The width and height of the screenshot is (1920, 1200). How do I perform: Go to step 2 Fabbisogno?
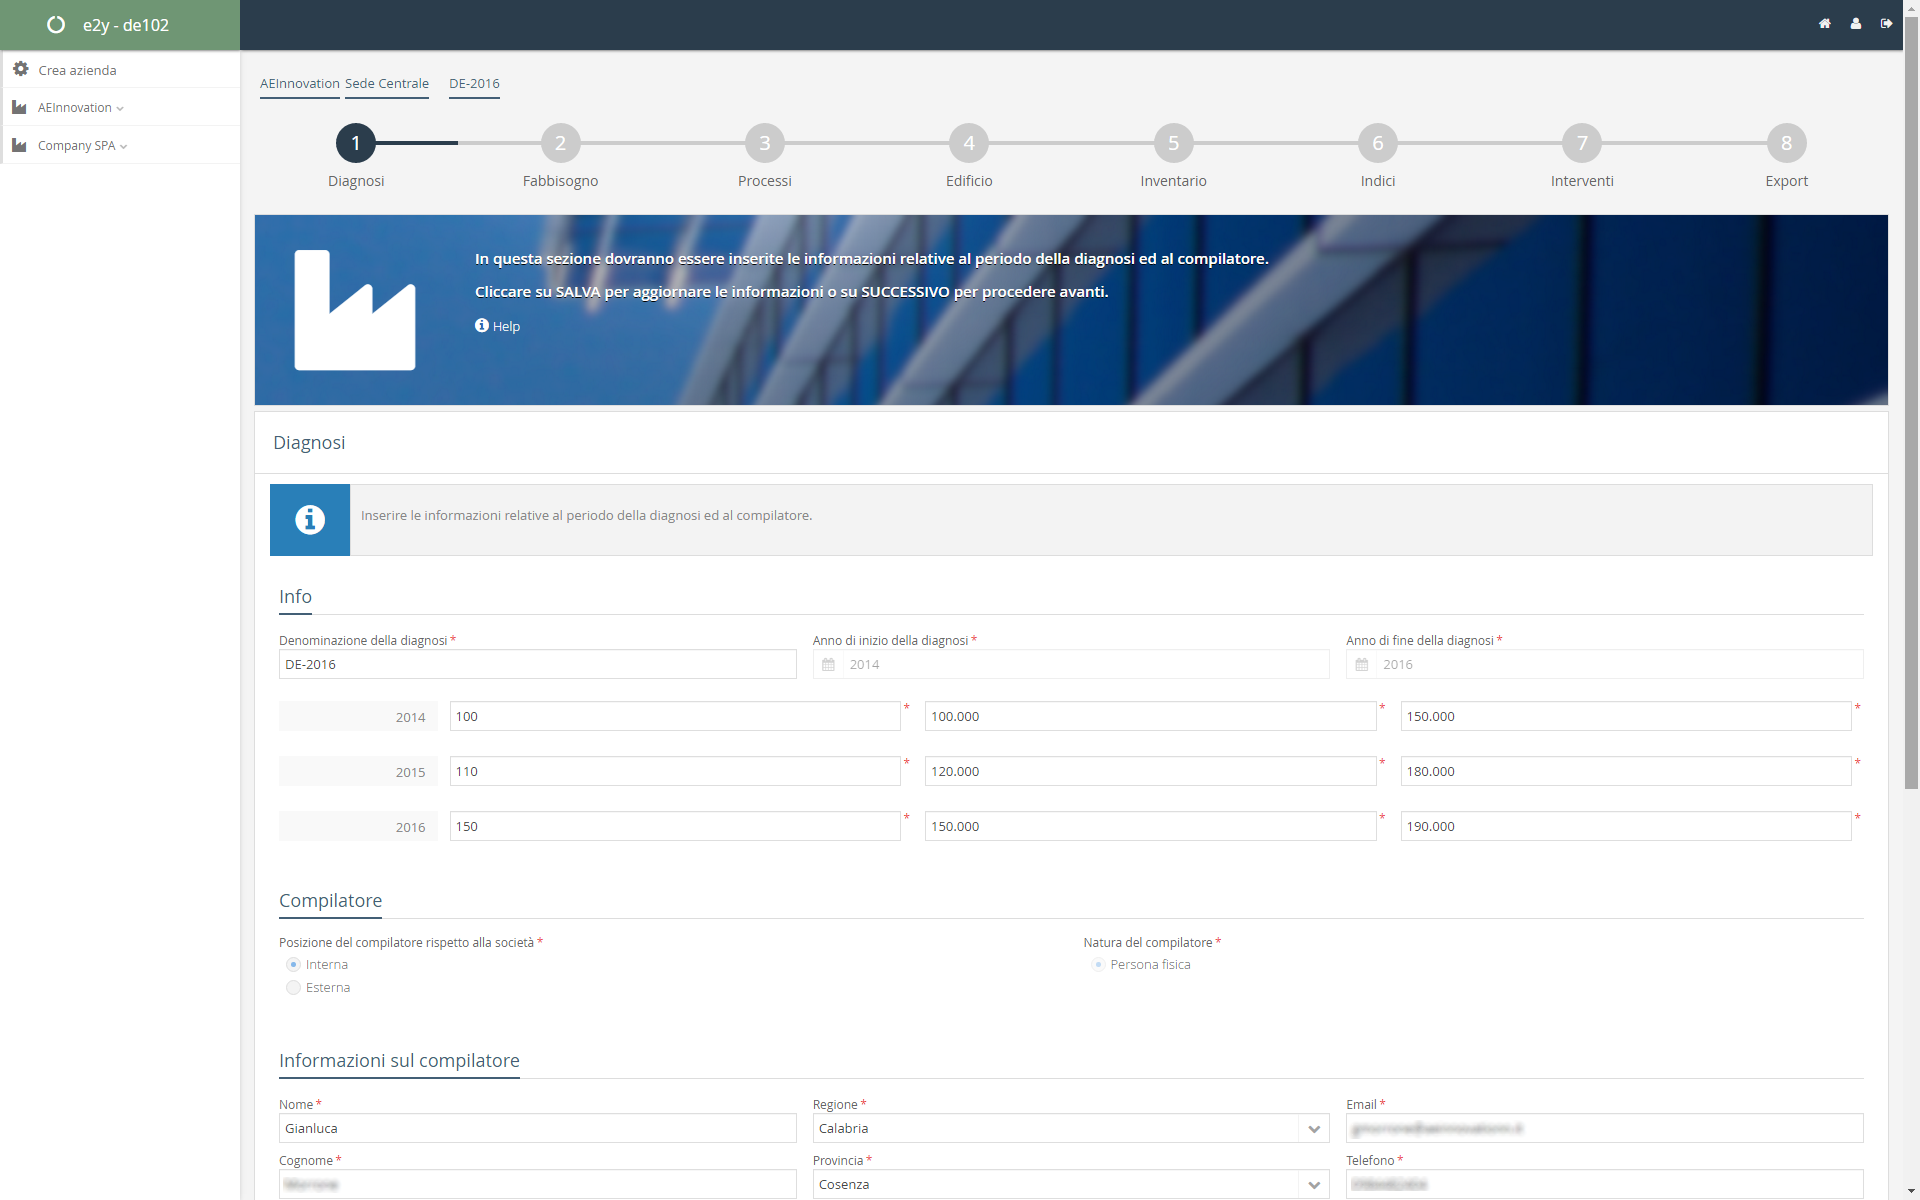[x=560, y=143]
